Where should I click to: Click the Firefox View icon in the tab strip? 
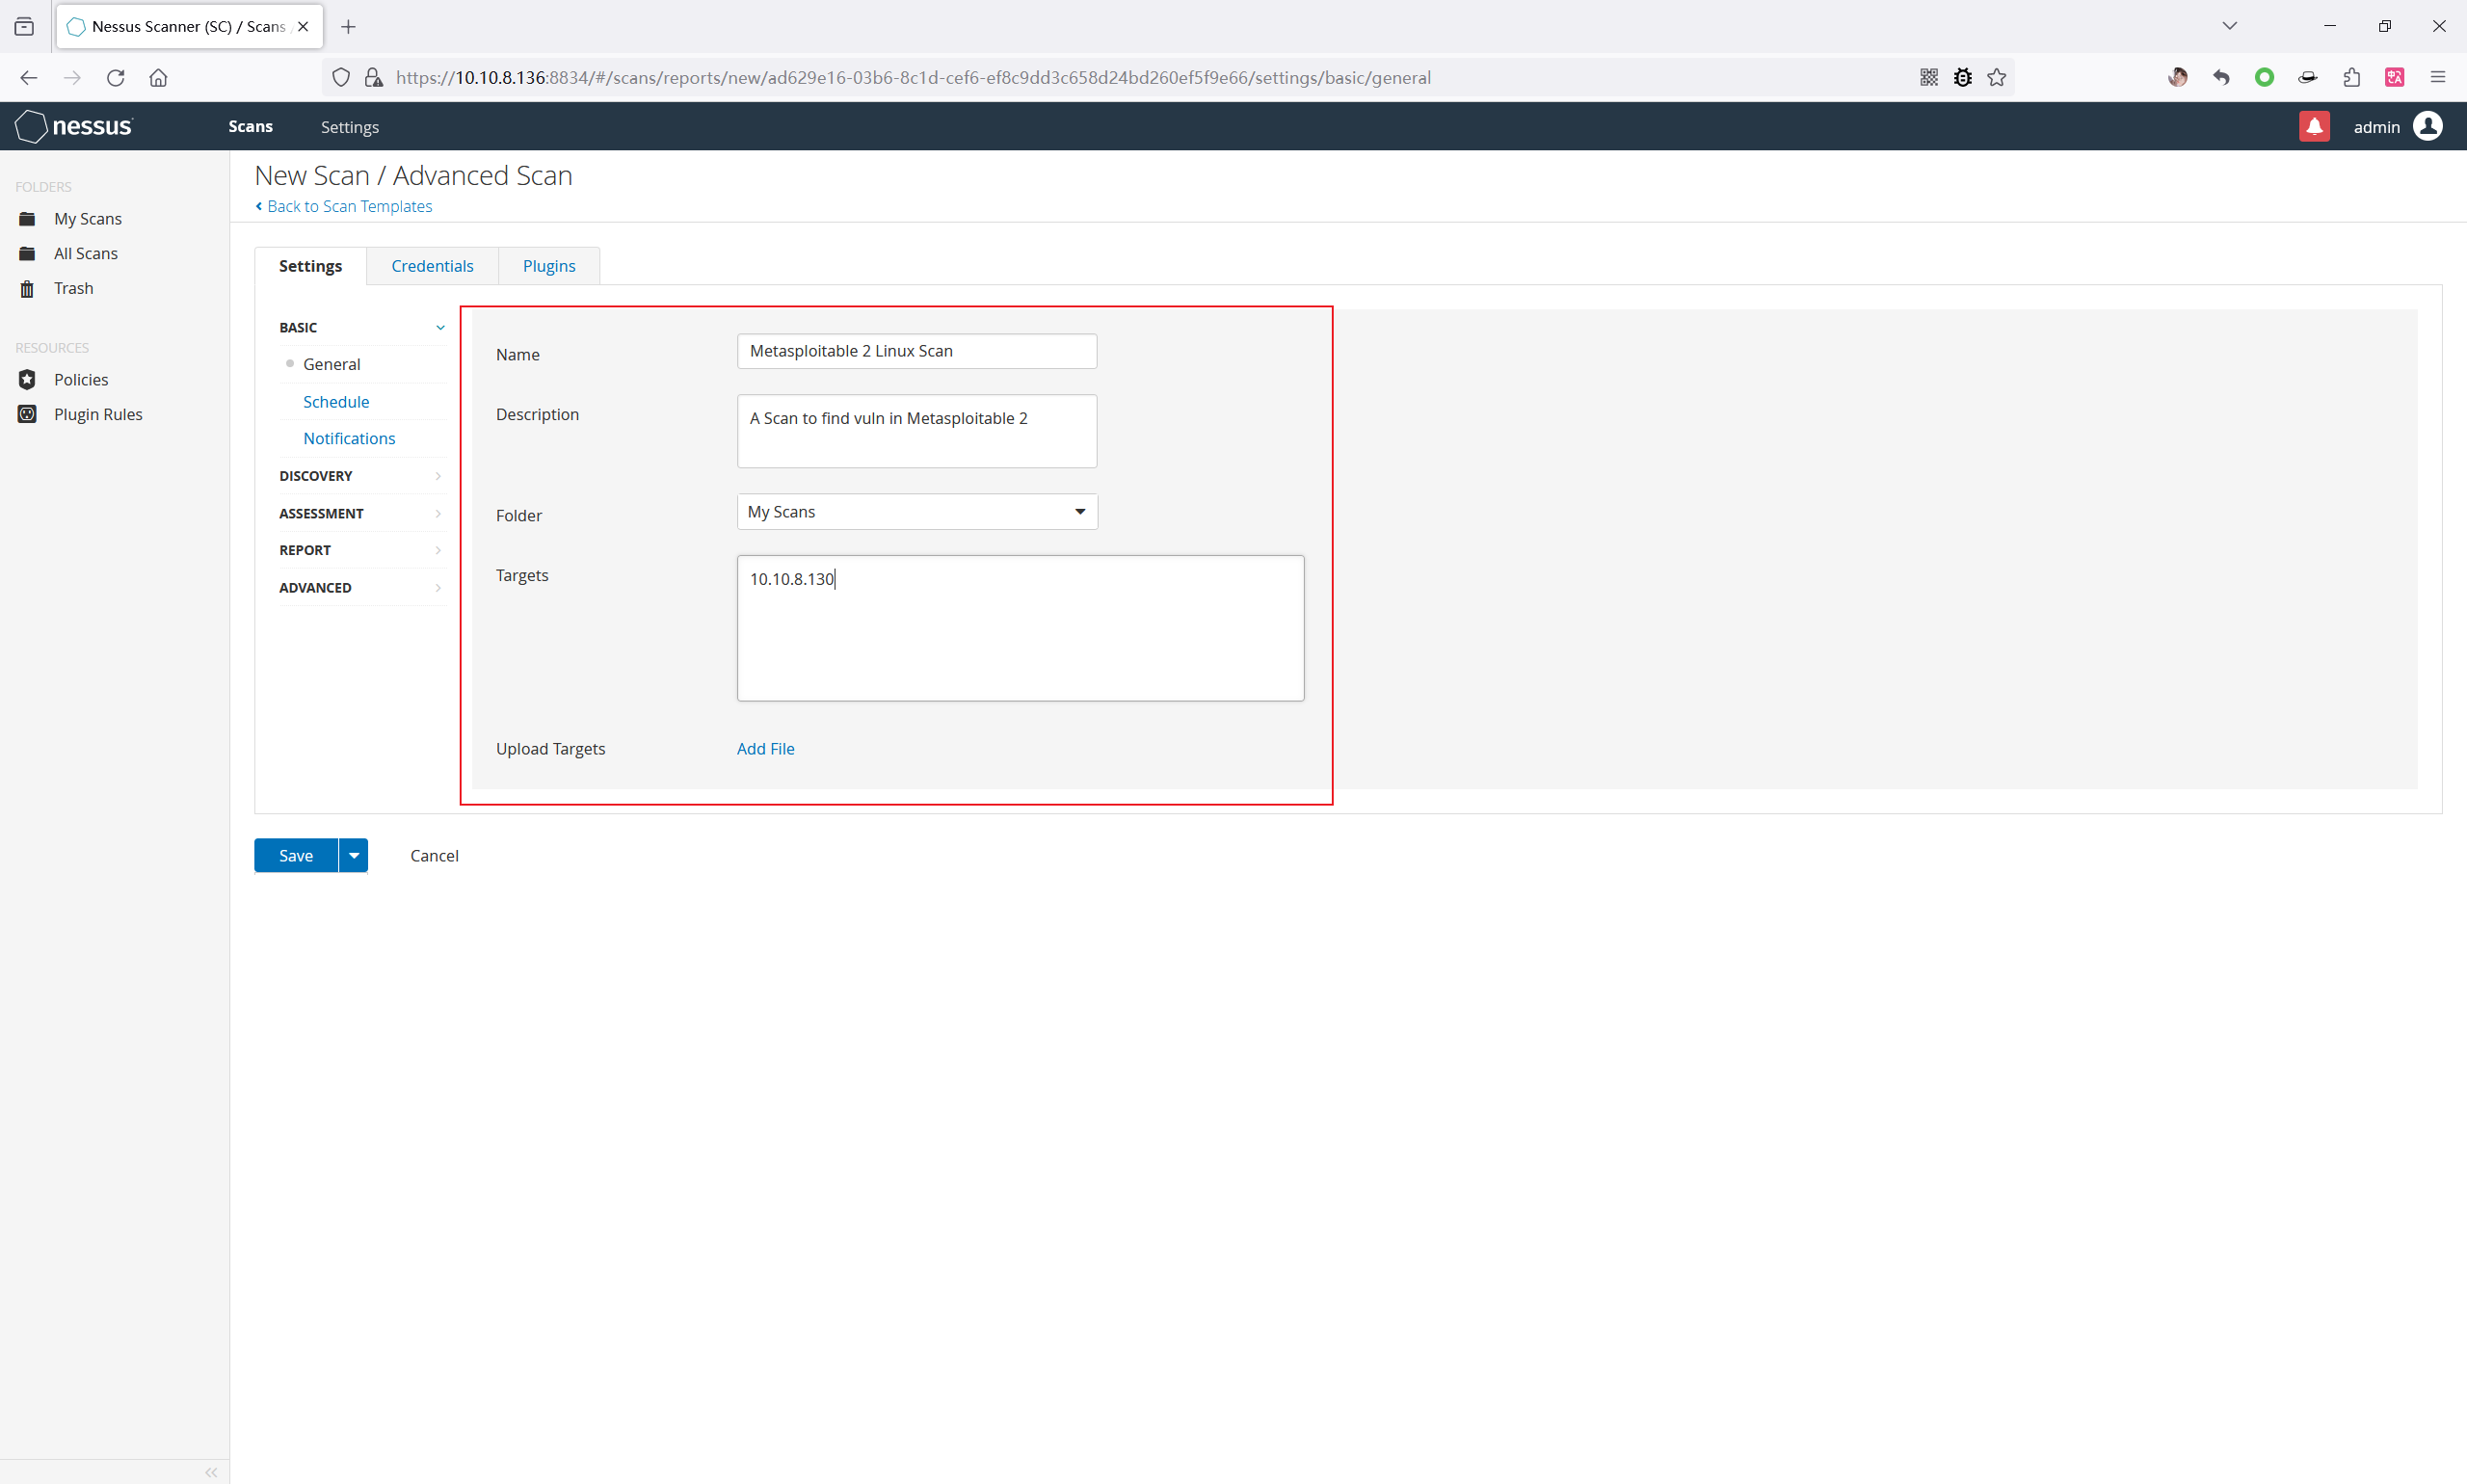24,27
